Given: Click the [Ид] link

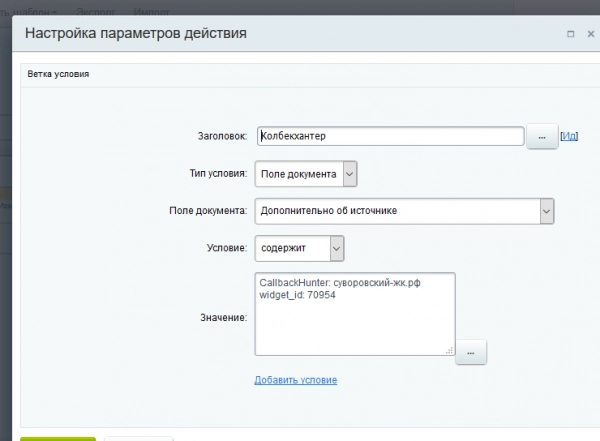Looking at the screenshot, I should tap(569, 137).
